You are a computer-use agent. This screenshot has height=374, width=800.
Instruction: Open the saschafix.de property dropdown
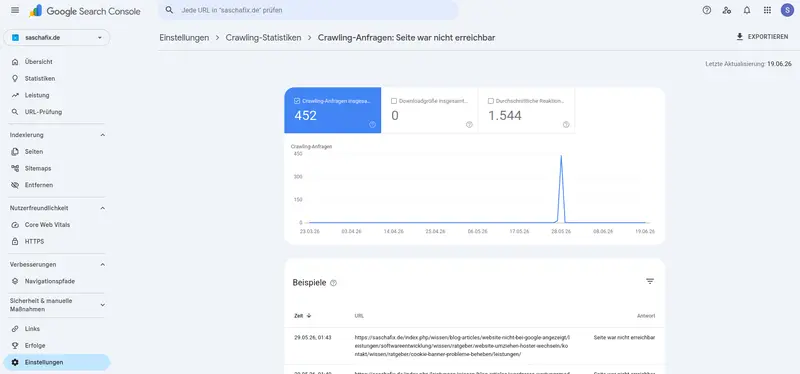57,38
